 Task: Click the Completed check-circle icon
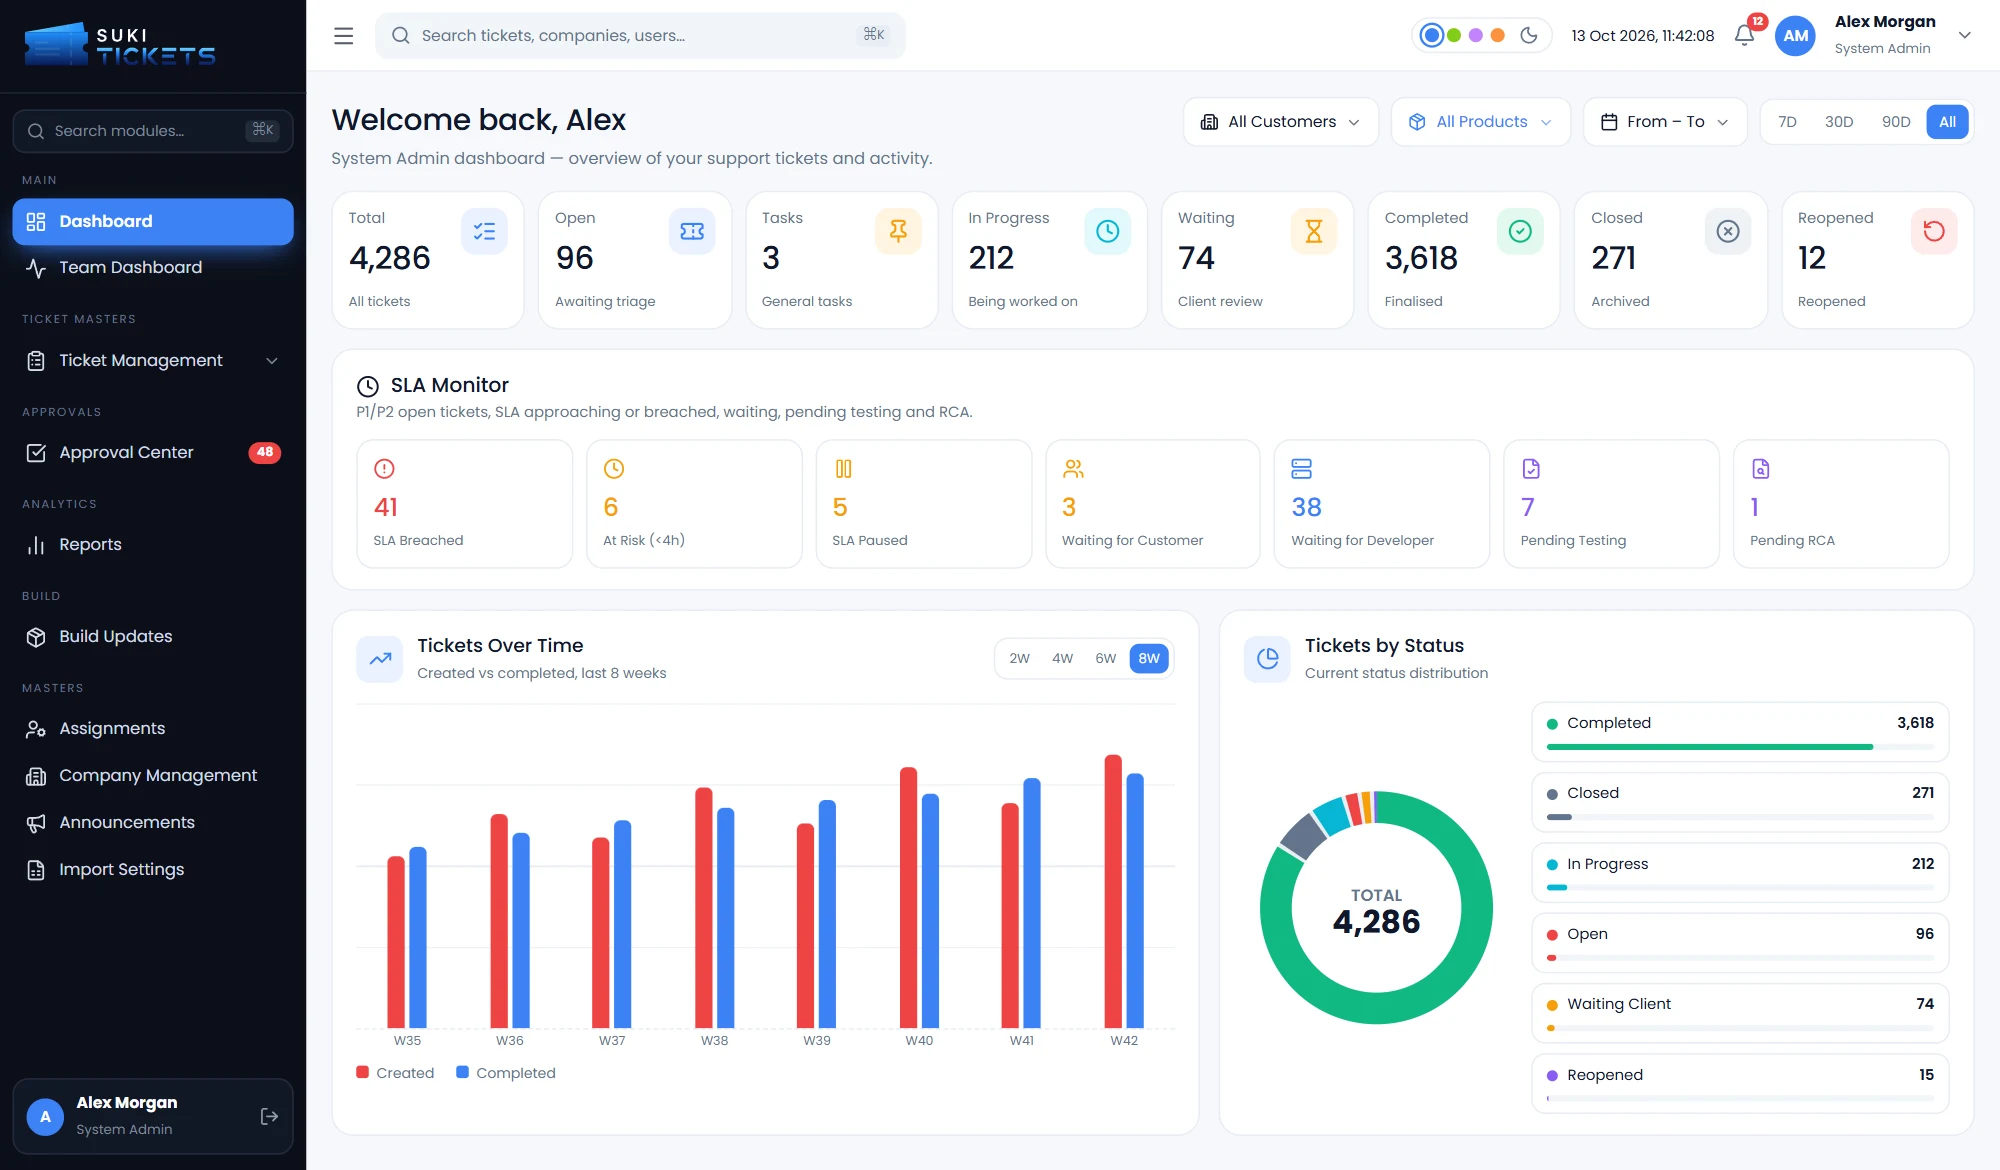point(1520,231)
